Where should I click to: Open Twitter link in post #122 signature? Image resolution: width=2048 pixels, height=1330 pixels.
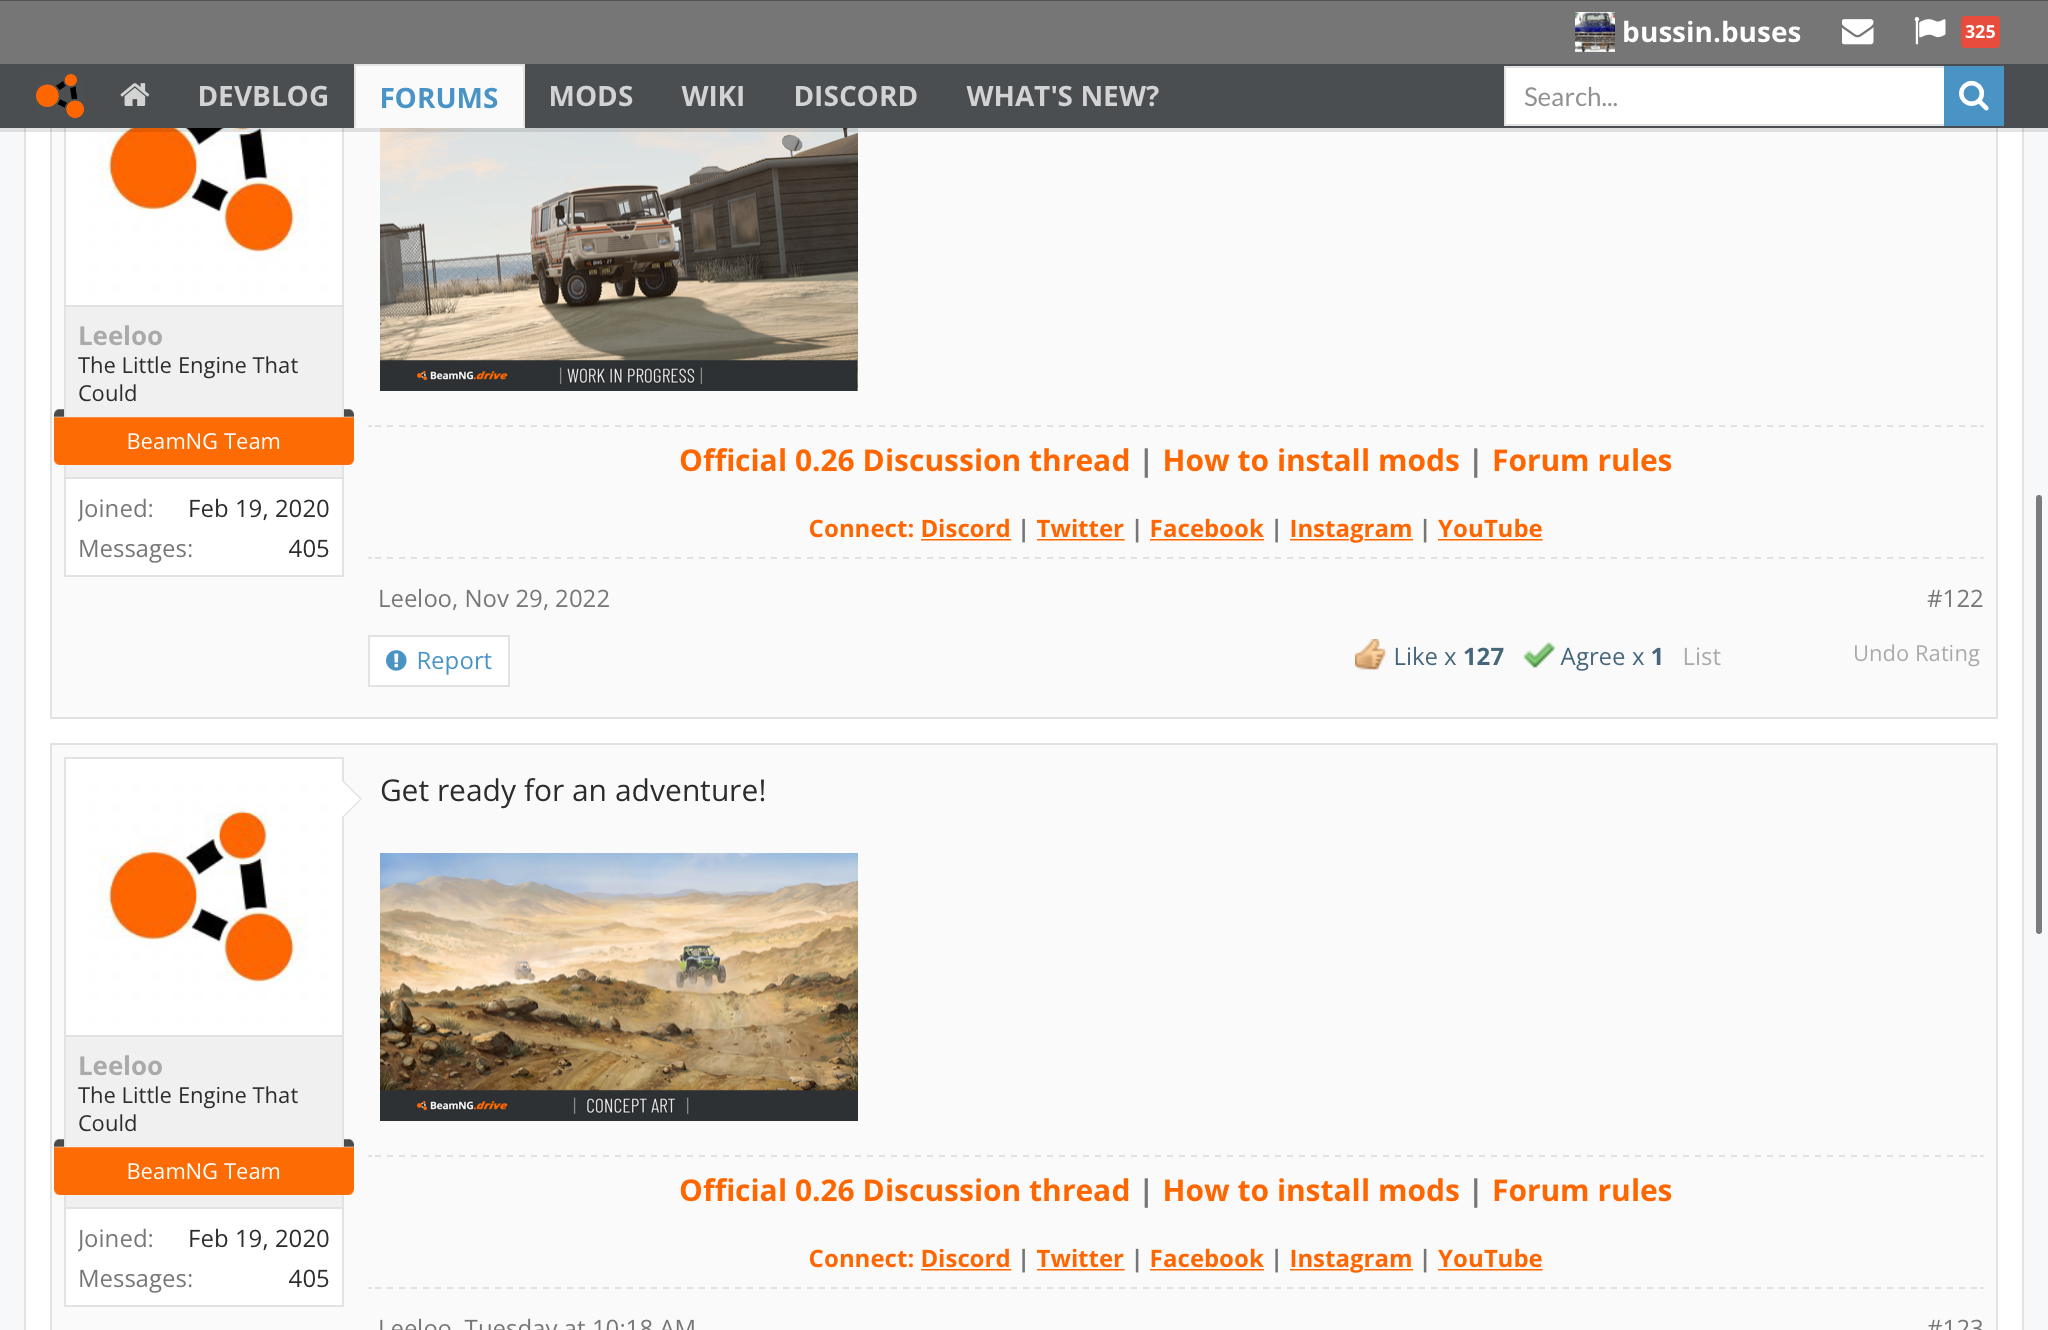[x=1080, y=528]
